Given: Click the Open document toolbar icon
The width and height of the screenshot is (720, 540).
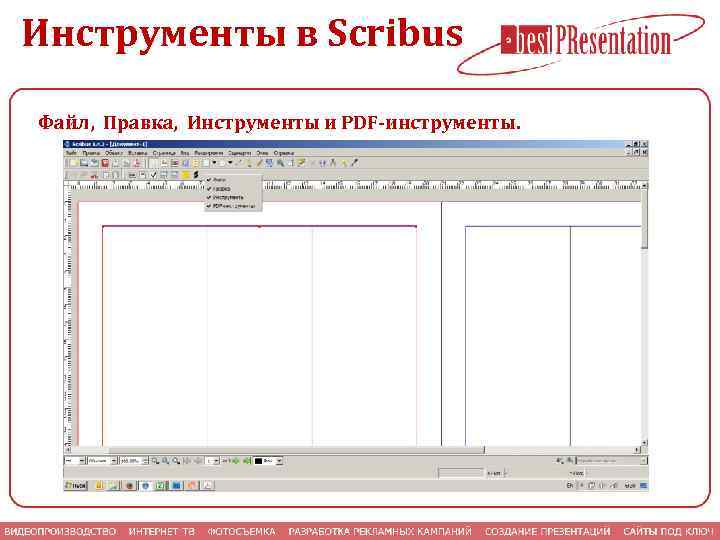Looking at the screenshot, I should coord(84,163).
